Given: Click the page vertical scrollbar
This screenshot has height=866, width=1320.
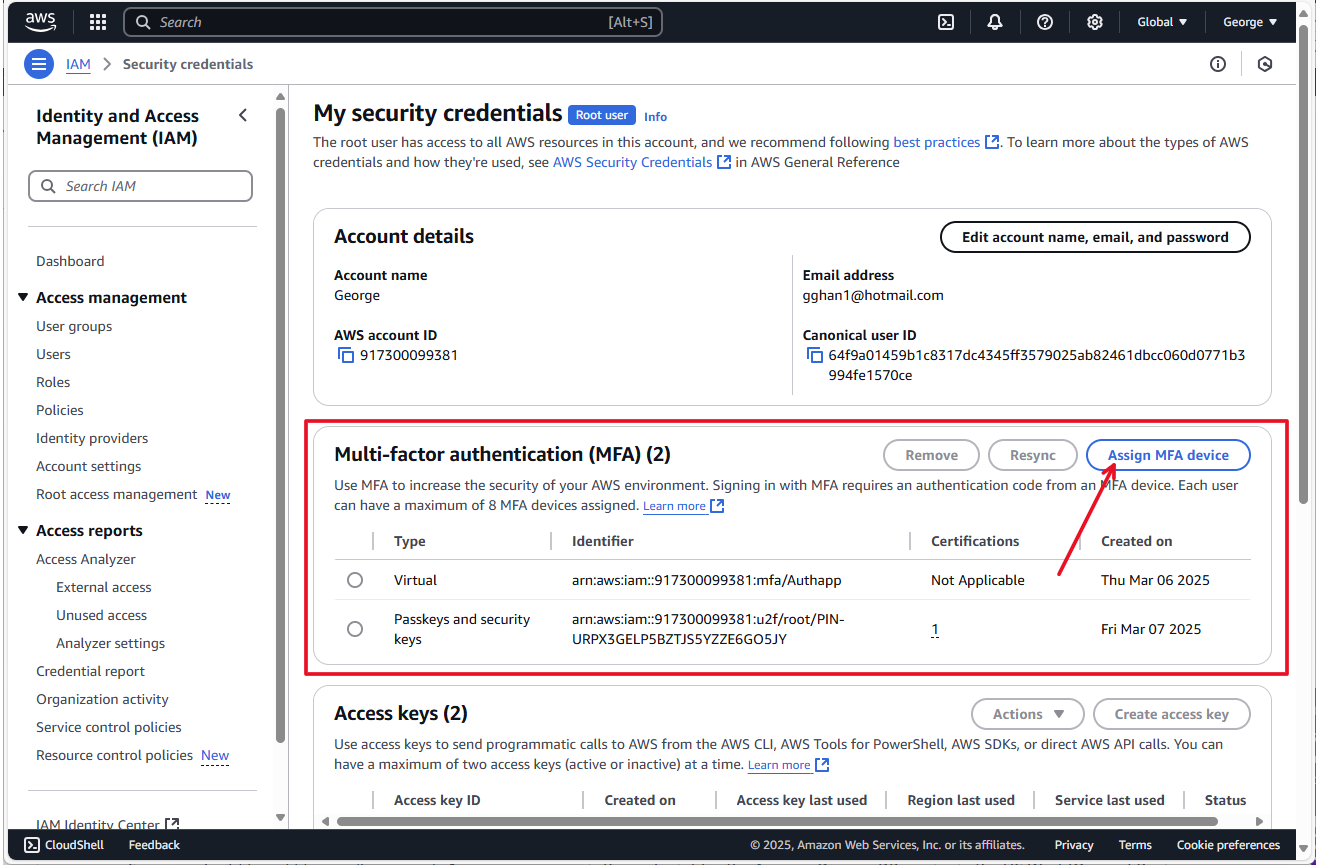Looking at the screenshot, I should [x=1303, y=265].
